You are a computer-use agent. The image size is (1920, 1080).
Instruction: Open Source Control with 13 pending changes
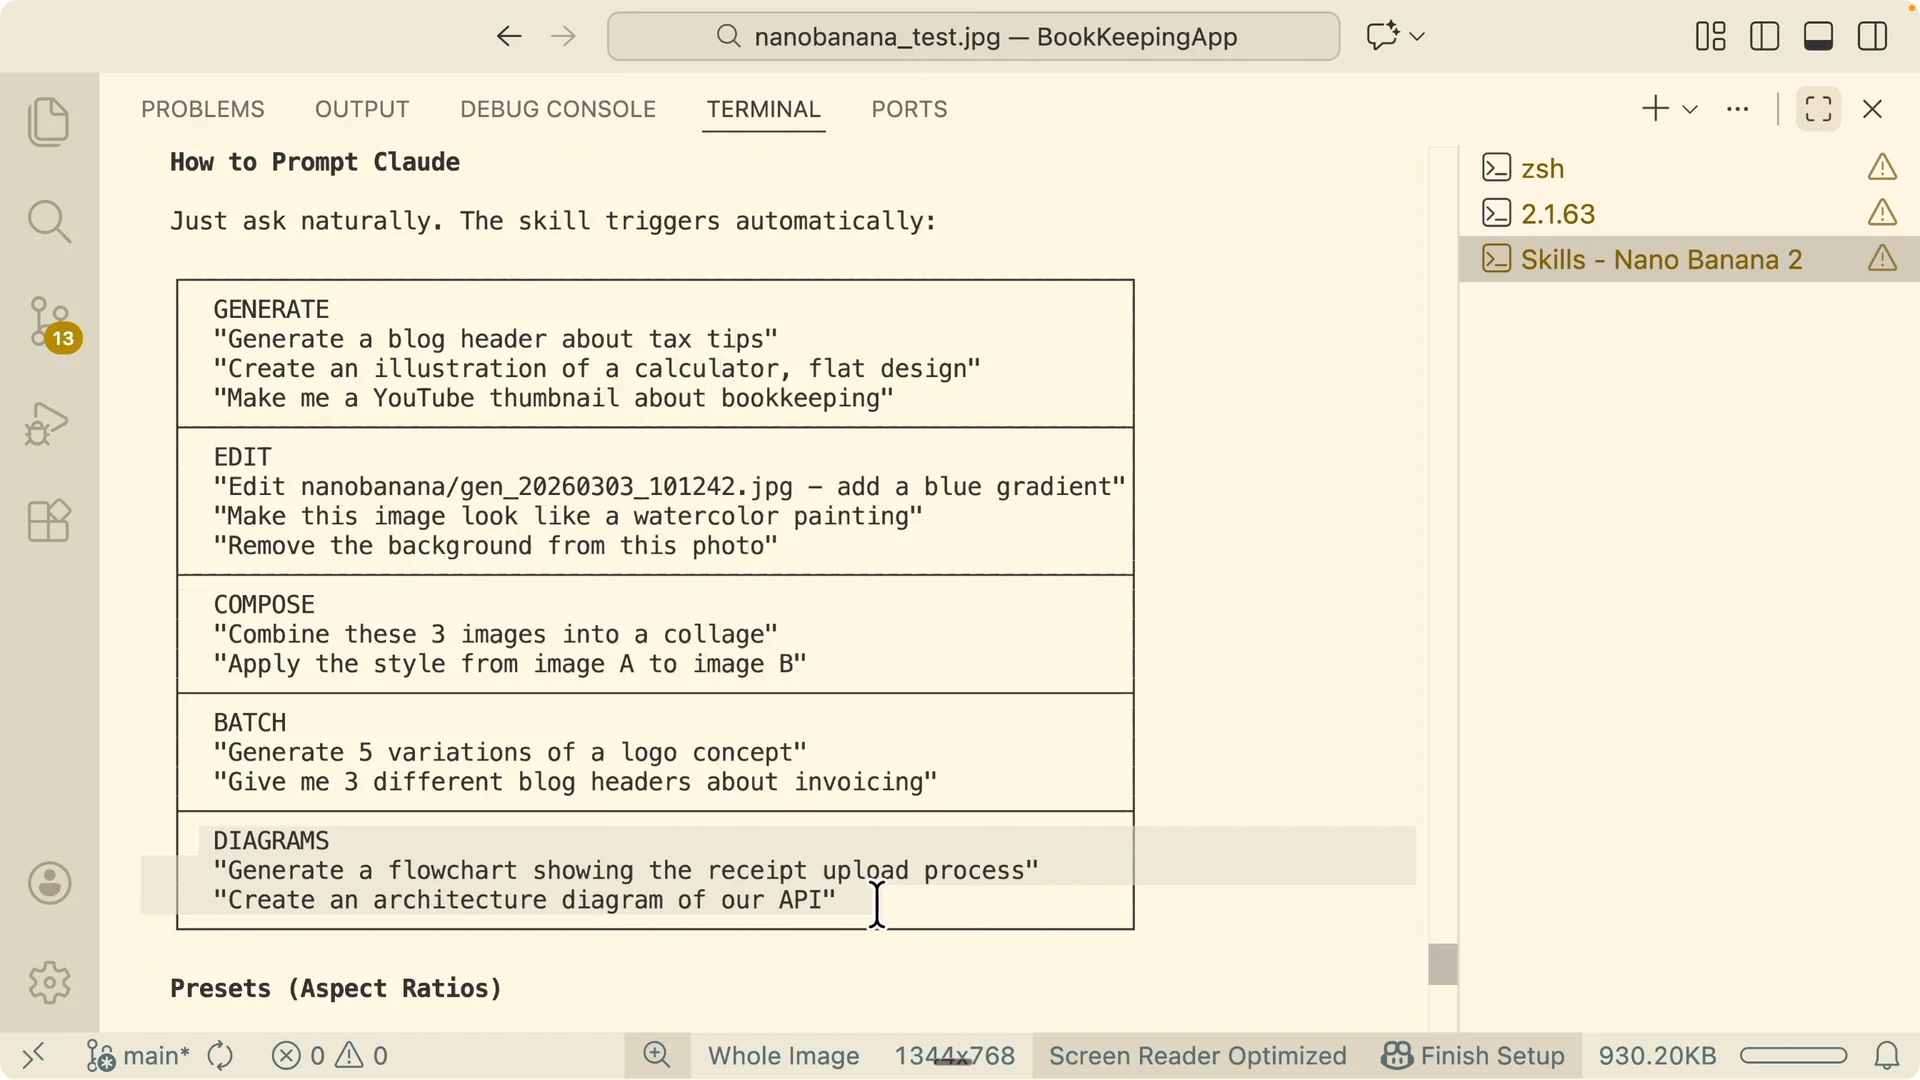click(52, 323)
